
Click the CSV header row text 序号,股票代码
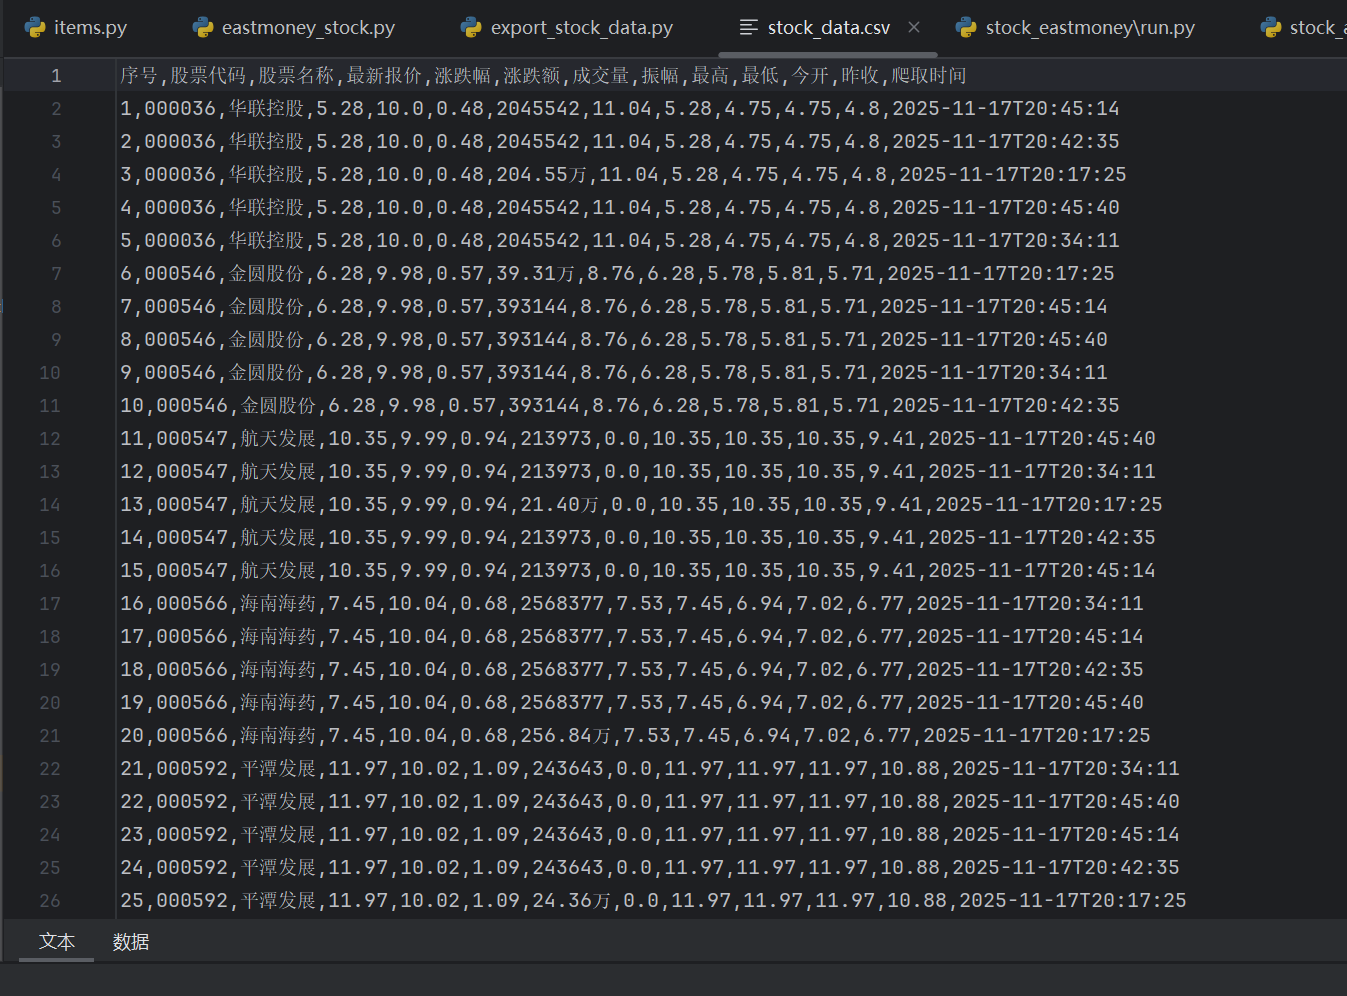(x=183, y=76)
